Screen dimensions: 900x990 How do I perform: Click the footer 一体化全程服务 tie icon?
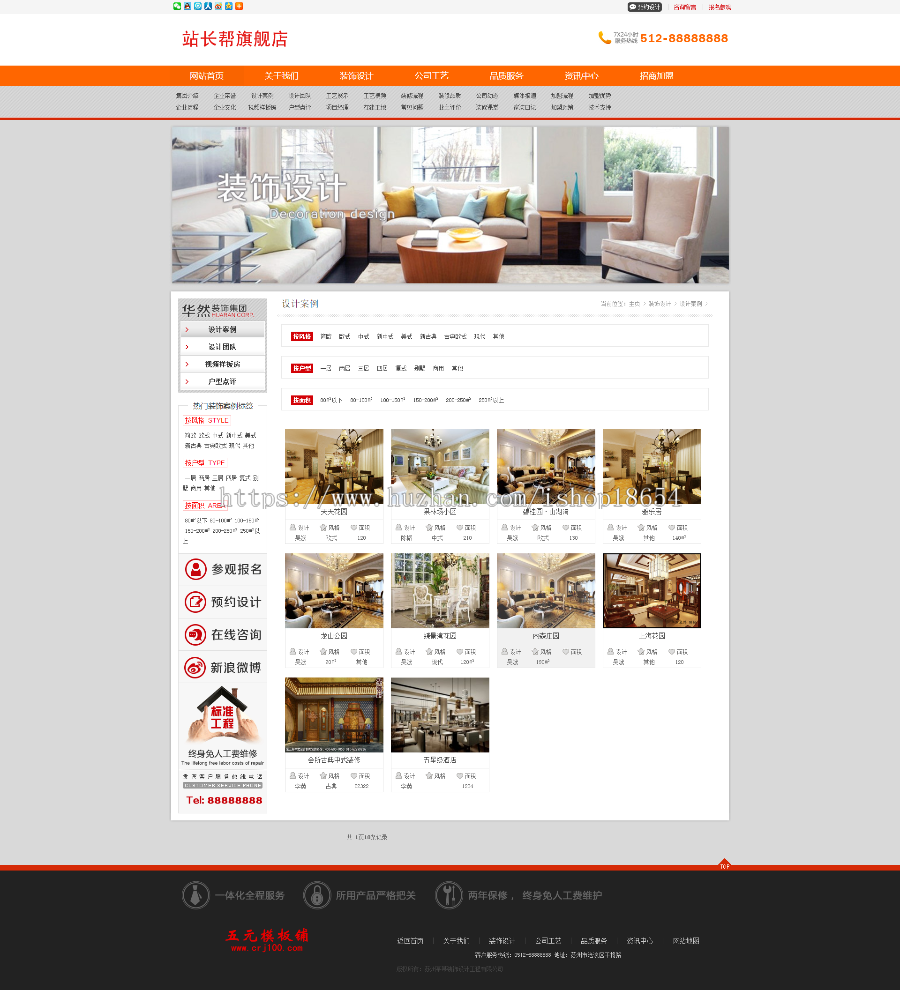tap(196, 895)
